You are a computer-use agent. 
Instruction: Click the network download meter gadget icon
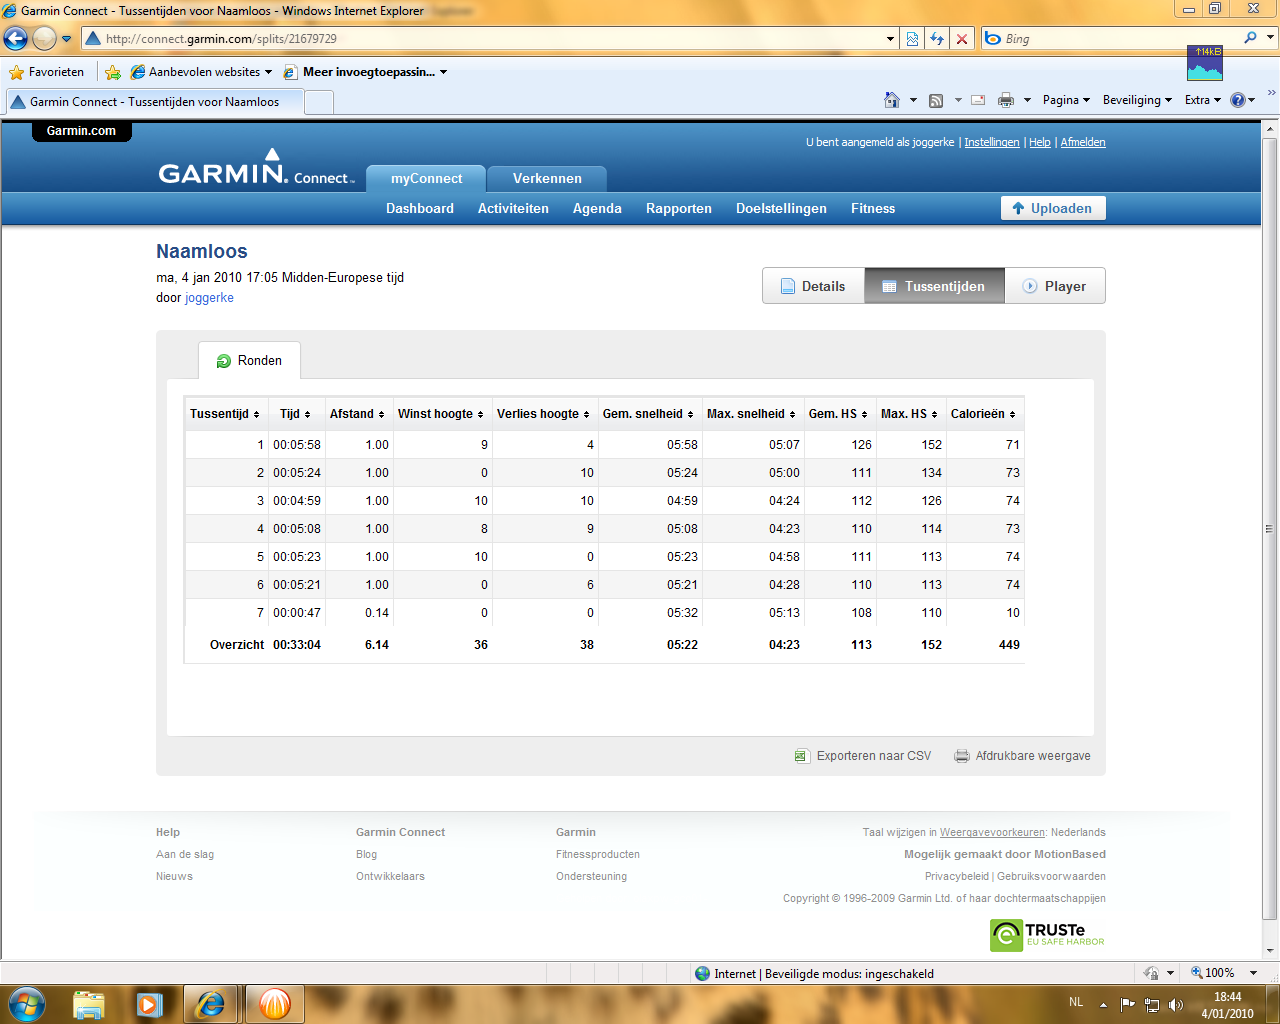pos(1205,63)
